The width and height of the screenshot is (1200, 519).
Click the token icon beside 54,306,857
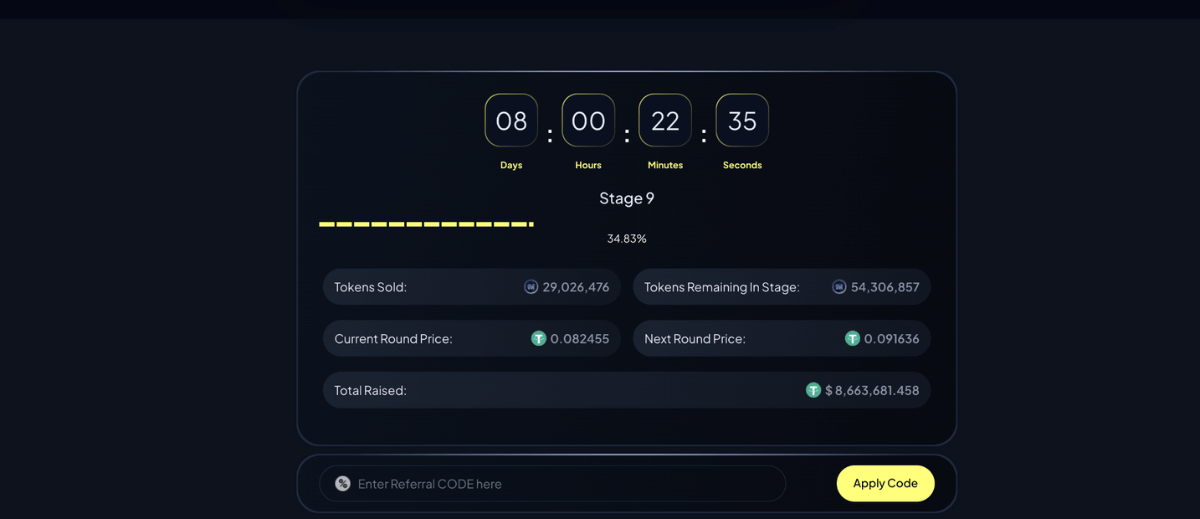(839, 287)
